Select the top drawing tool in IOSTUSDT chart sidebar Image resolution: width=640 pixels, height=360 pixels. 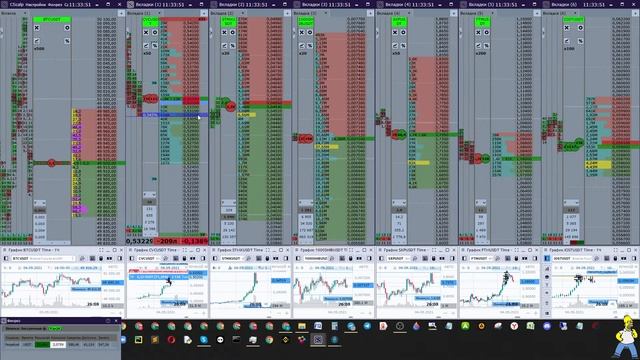(547, 269)
